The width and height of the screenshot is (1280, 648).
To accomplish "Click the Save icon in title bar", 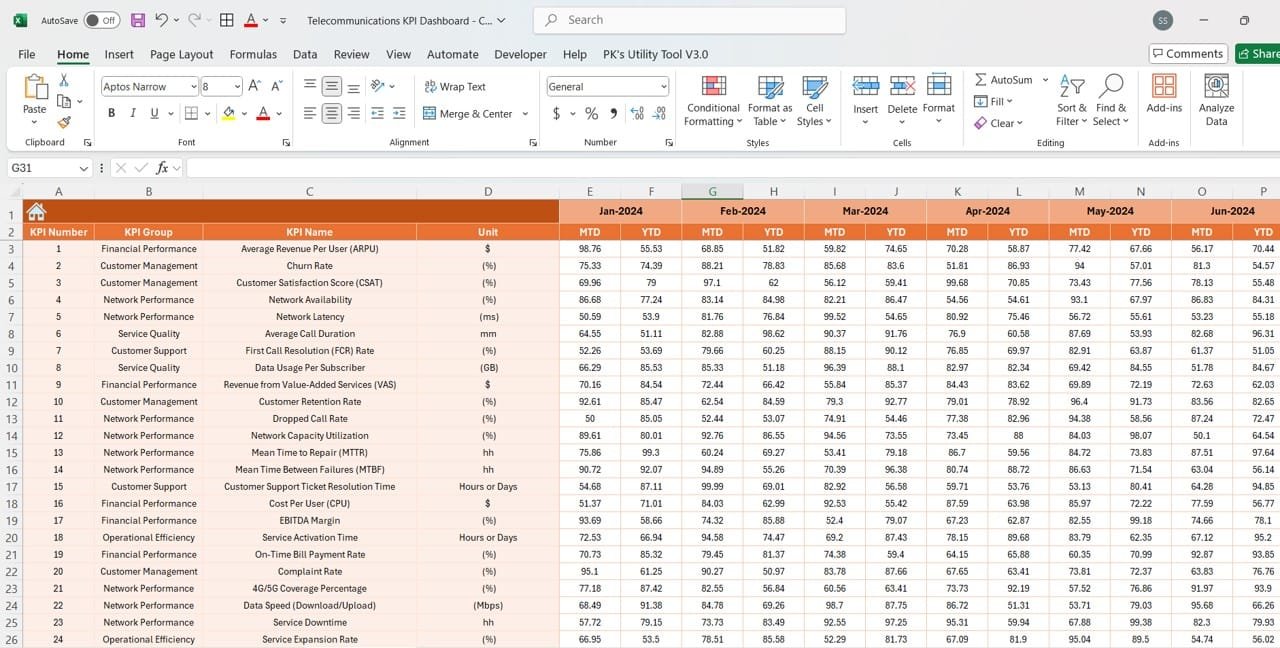I will pos(138,20).
